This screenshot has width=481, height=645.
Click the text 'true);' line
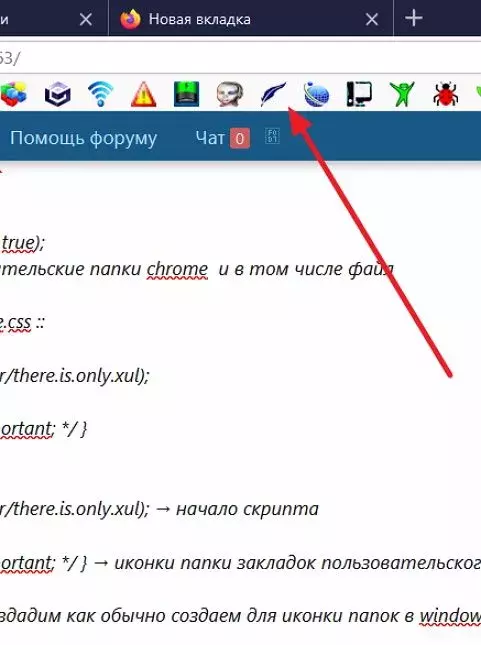23,243
